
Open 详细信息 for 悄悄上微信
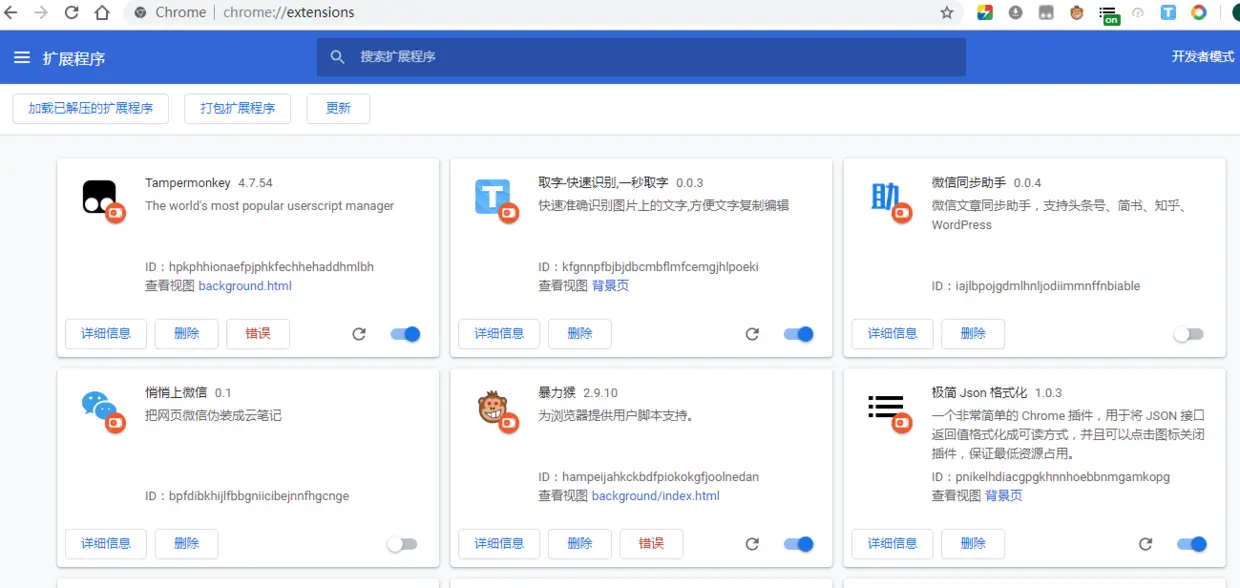[106, 544]
